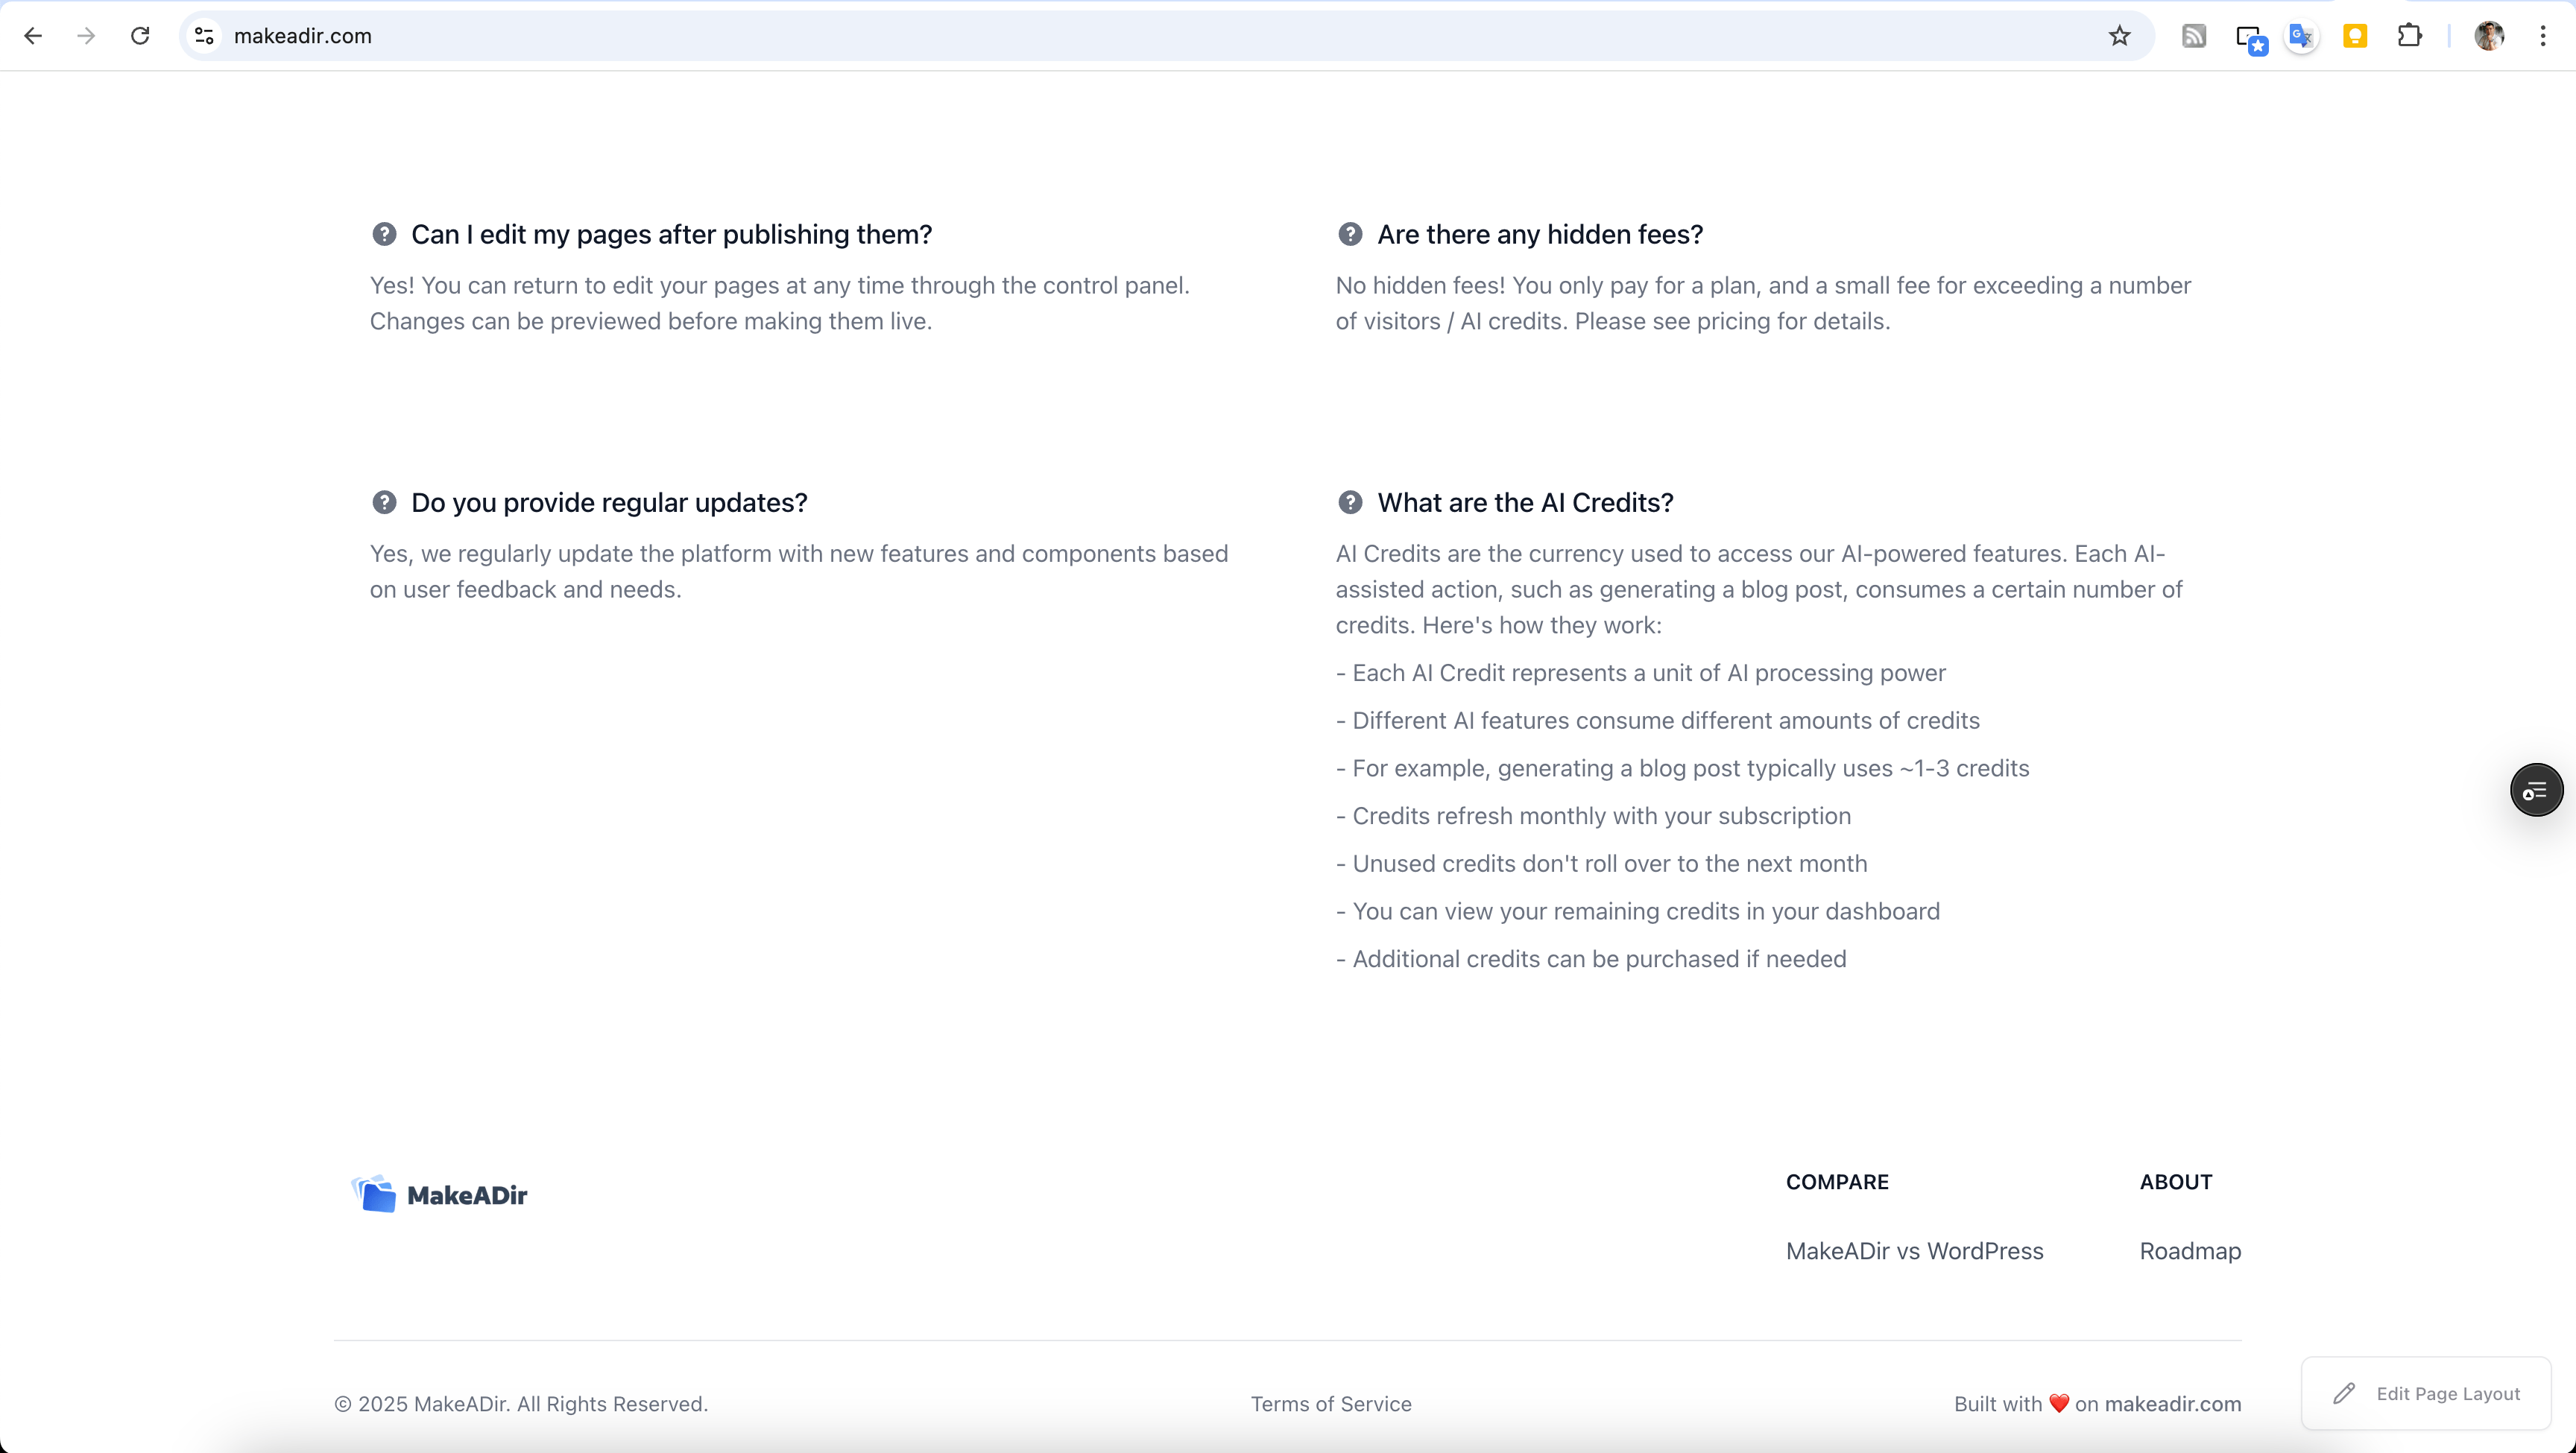Click the "Are there any hidden fees?" question

tap(1540, 235)
